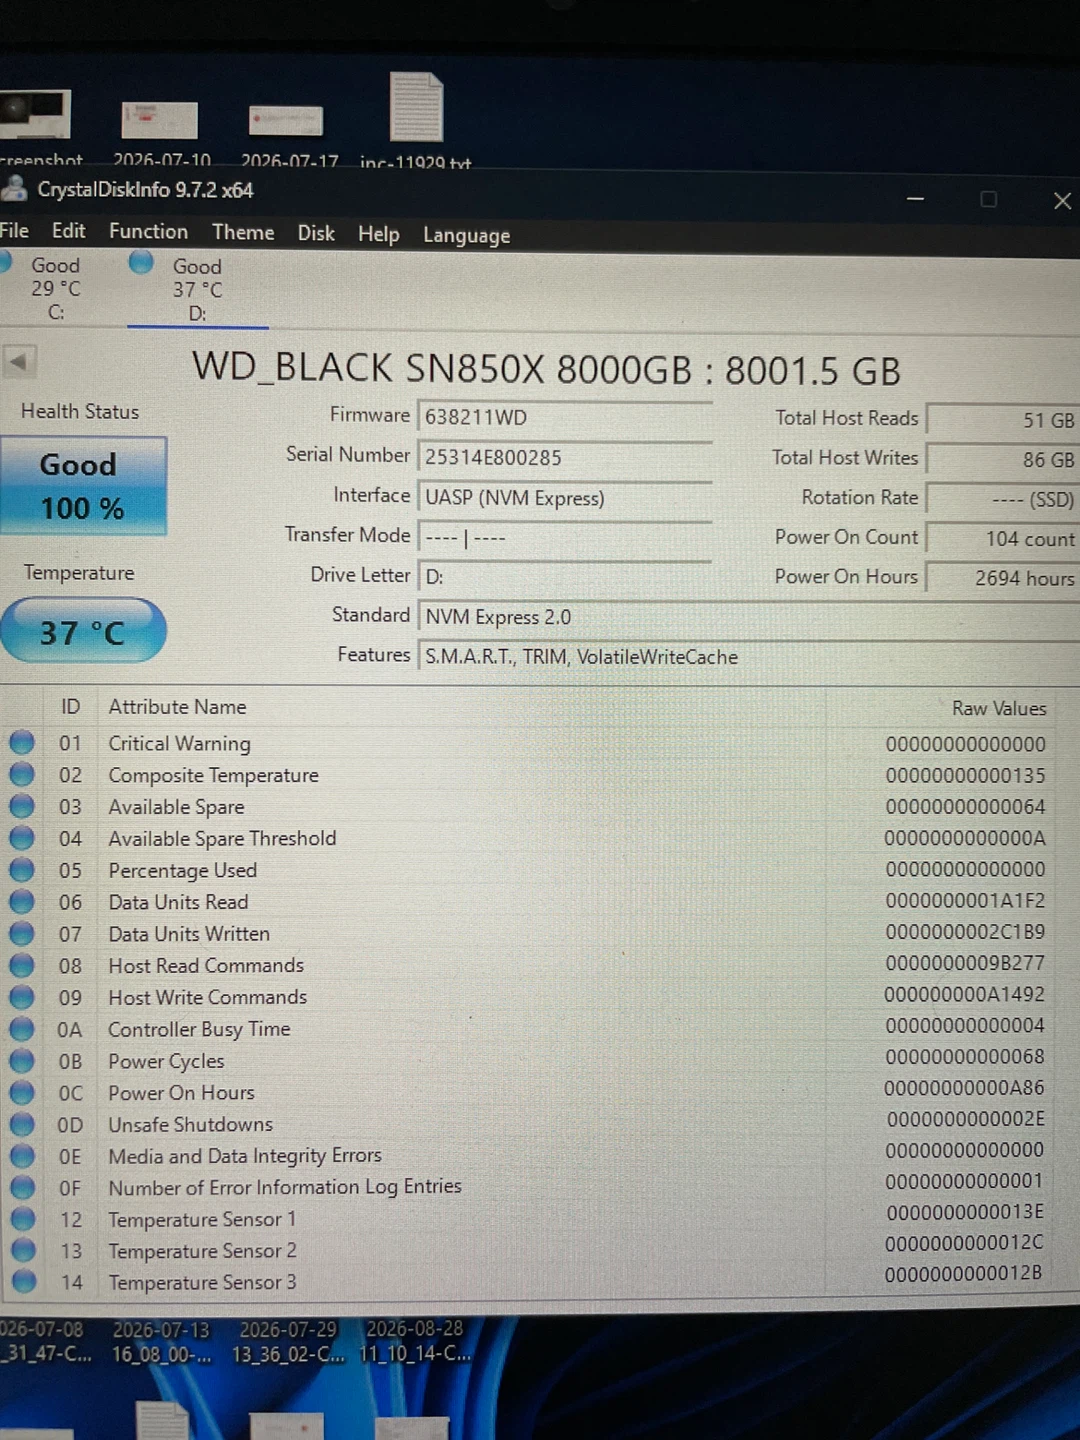Click the 2026-07-13 desktop file label
Image resolution: width=1080 pixels, height=1440 pixels.
(161, 1342)
